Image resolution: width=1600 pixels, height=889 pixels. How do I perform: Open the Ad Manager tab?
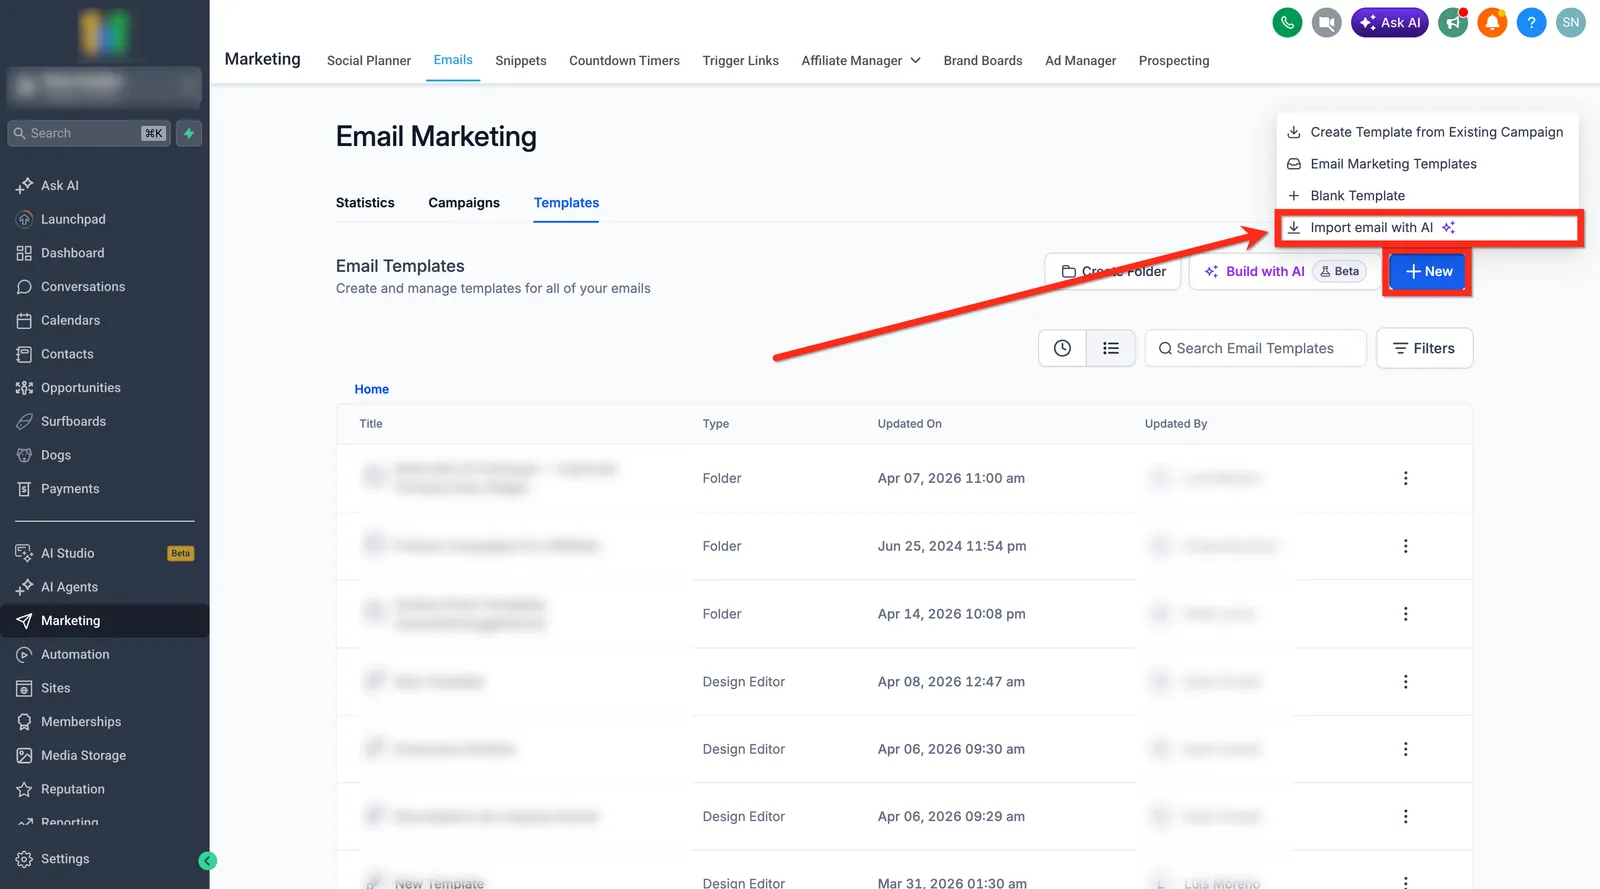[x=1080, y=61]
